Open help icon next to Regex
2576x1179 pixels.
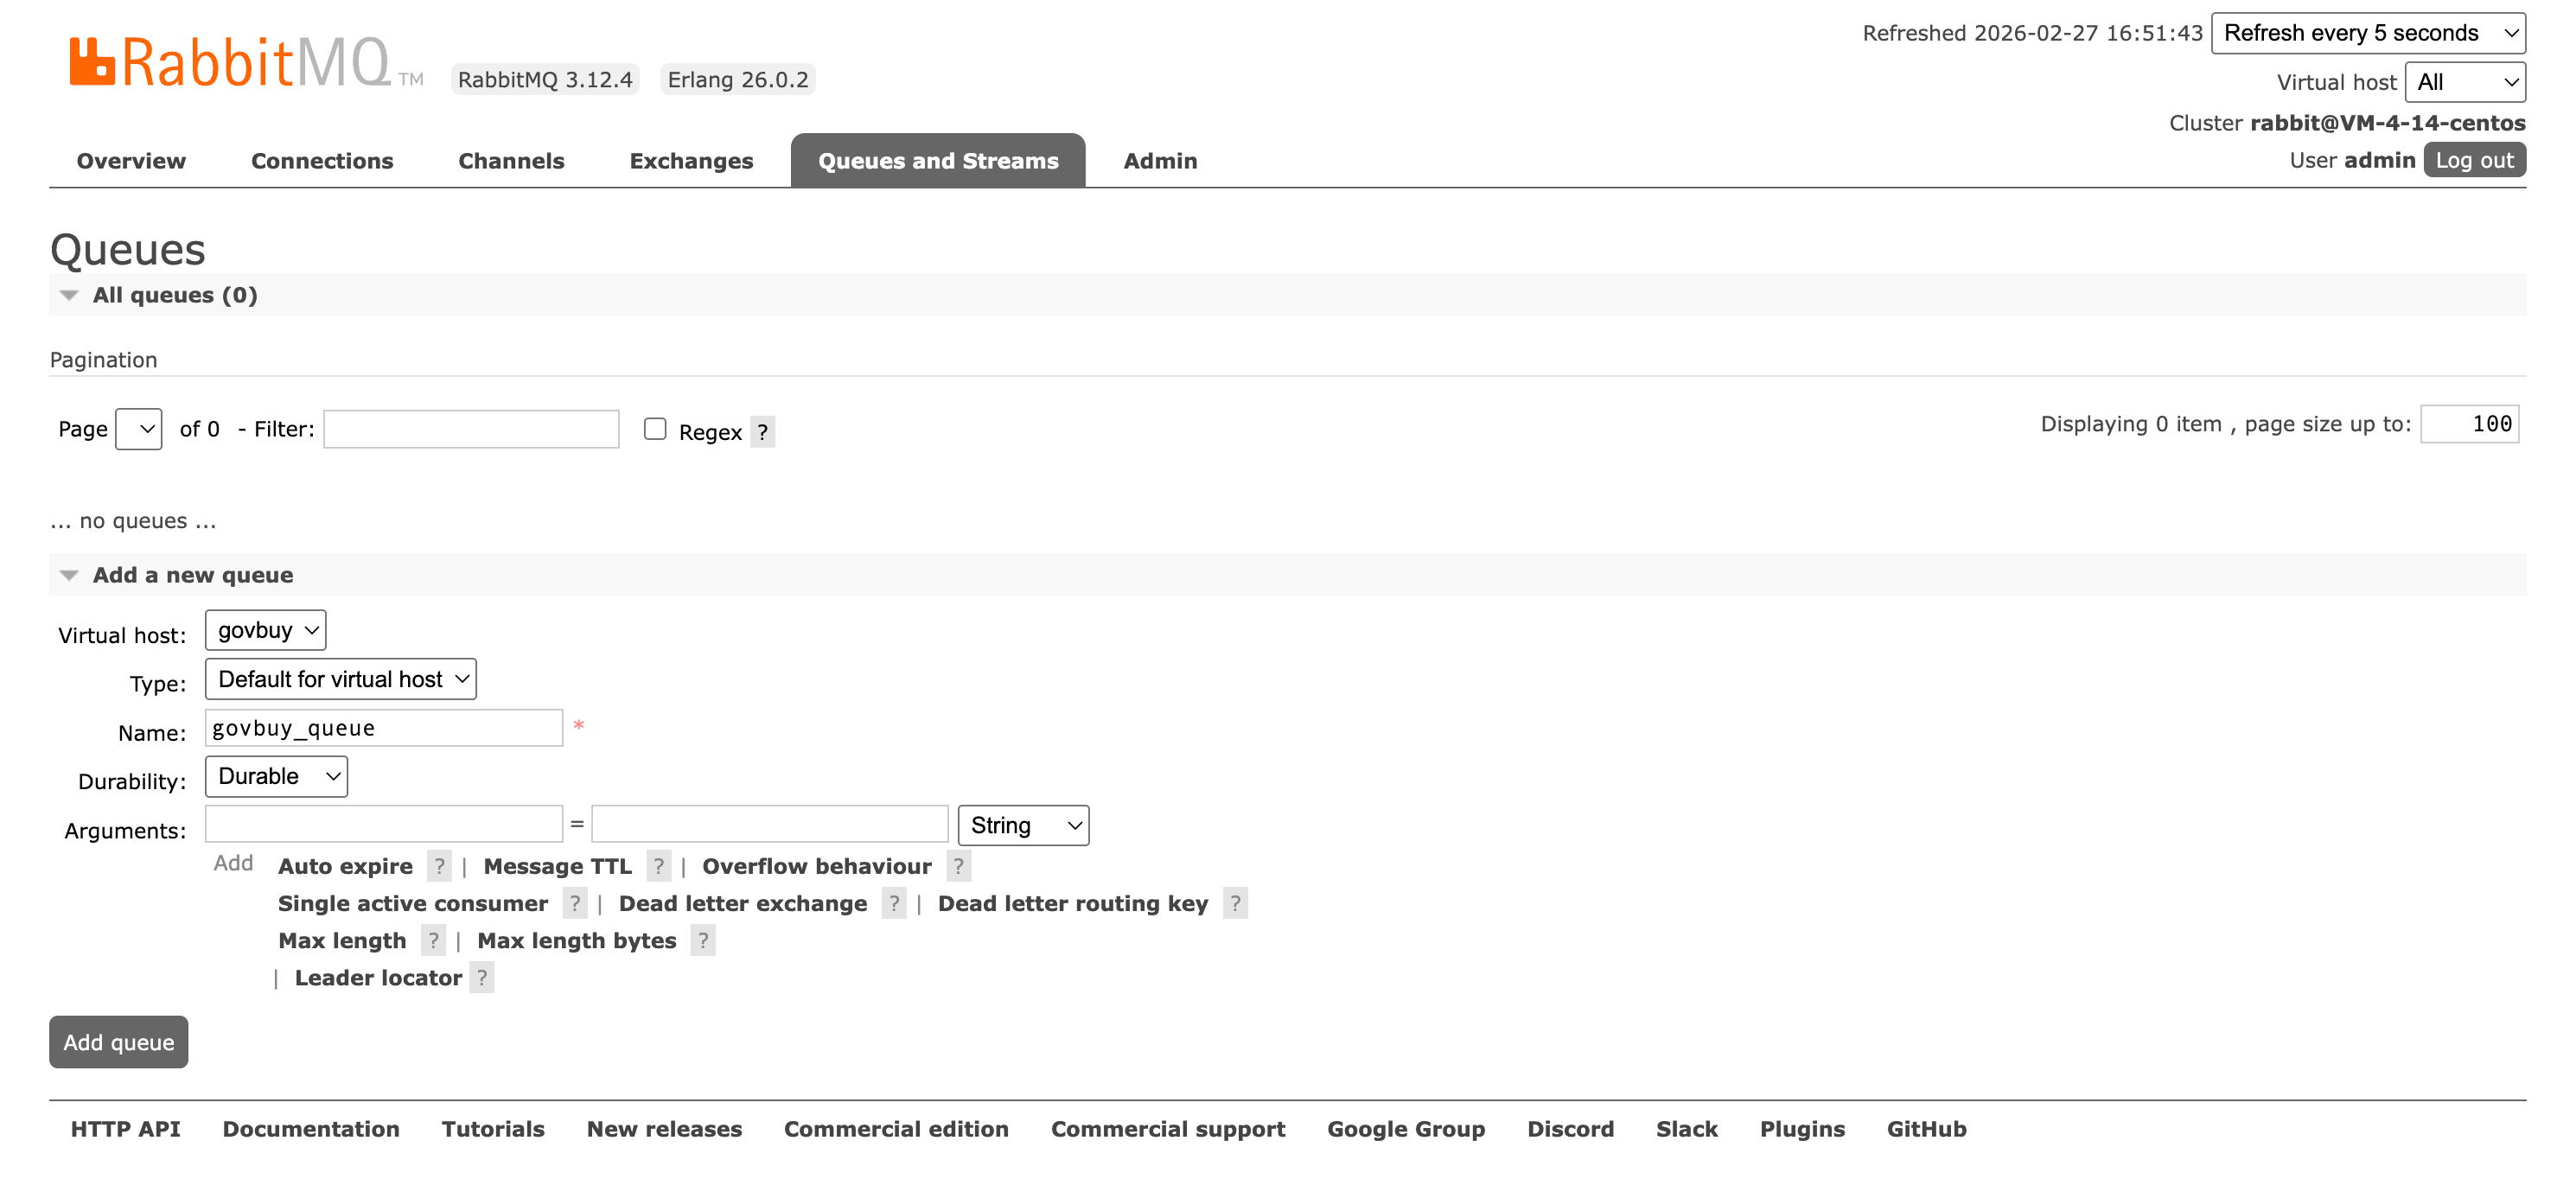click(x=762, y=432)
